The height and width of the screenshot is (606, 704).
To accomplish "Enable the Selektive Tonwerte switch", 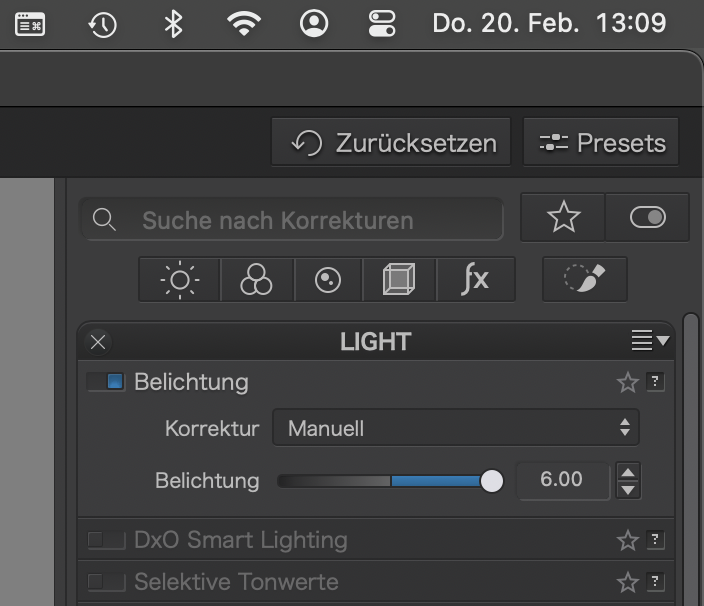I will click(106, 582).
